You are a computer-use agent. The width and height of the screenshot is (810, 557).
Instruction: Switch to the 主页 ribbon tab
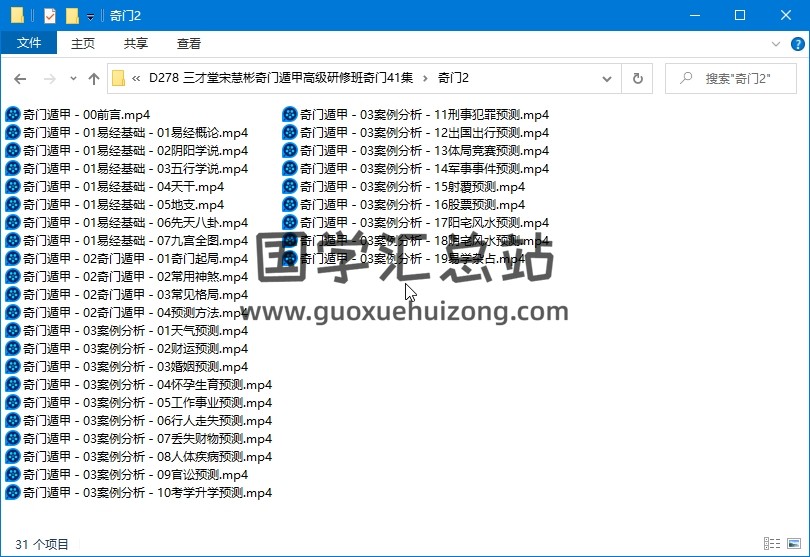tap(83, 43)
